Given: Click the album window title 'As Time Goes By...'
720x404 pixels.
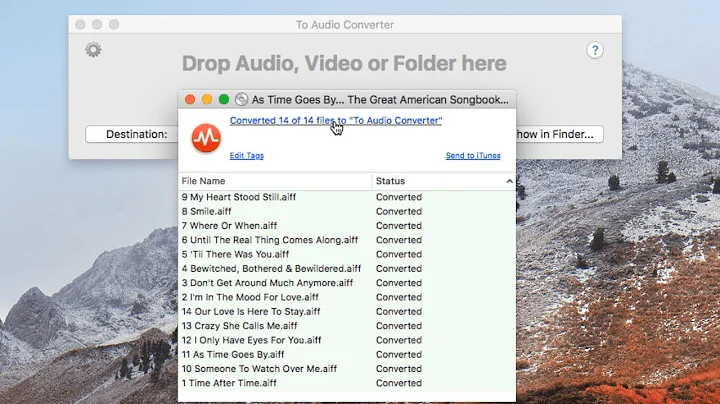Looking at the screenshot, I should (x=380, y=100).
